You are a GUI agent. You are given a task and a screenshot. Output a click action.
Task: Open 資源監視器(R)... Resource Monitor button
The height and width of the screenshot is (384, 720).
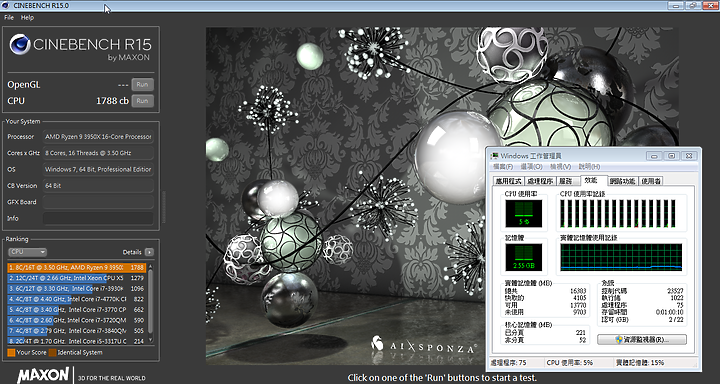pyautogui.click(x=642, y=339)
